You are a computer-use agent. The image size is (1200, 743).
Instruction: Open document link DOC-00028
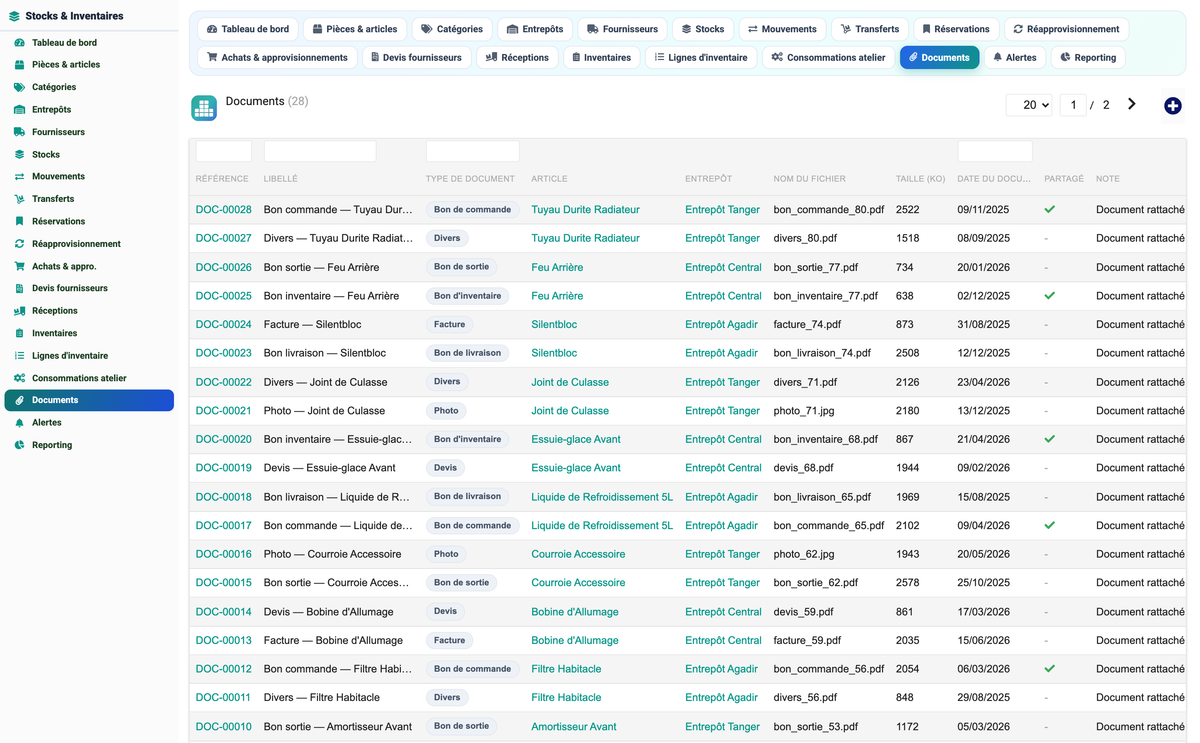pyautogui.click(x=224, y=210)
